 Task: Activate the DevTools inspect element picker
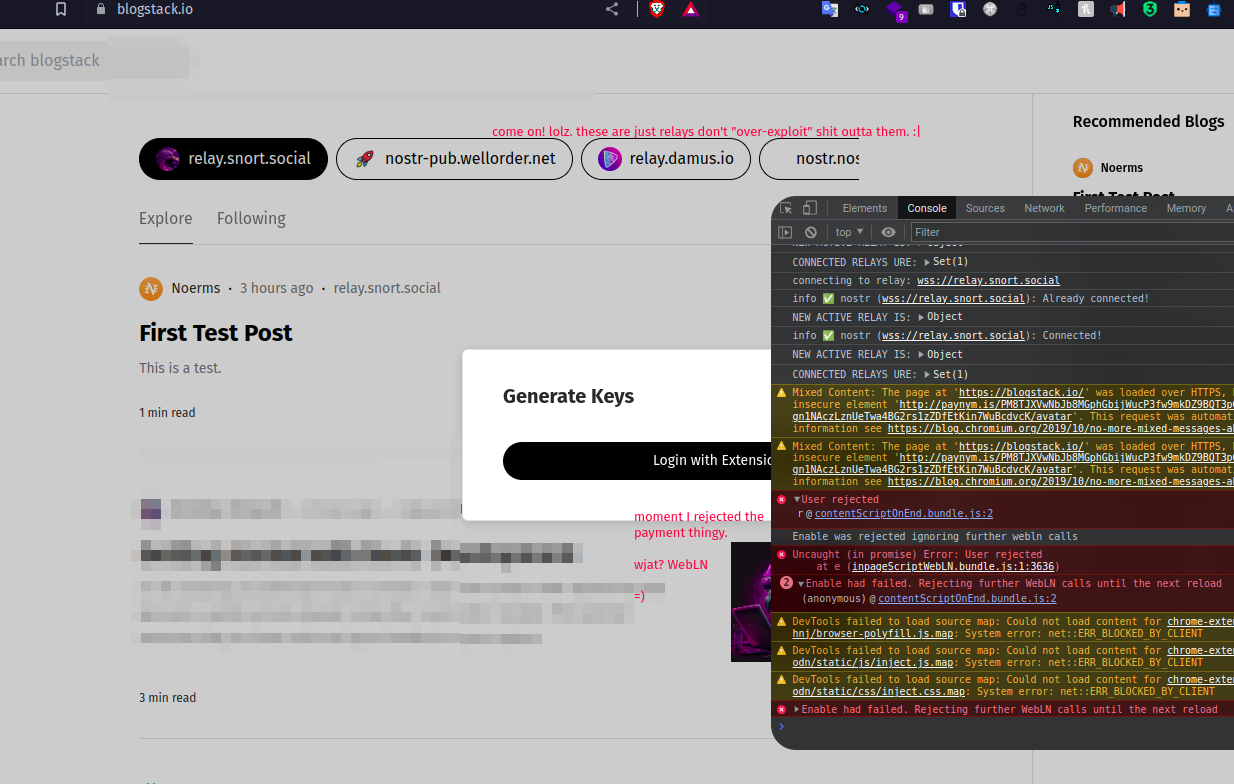tap(786, 208)
